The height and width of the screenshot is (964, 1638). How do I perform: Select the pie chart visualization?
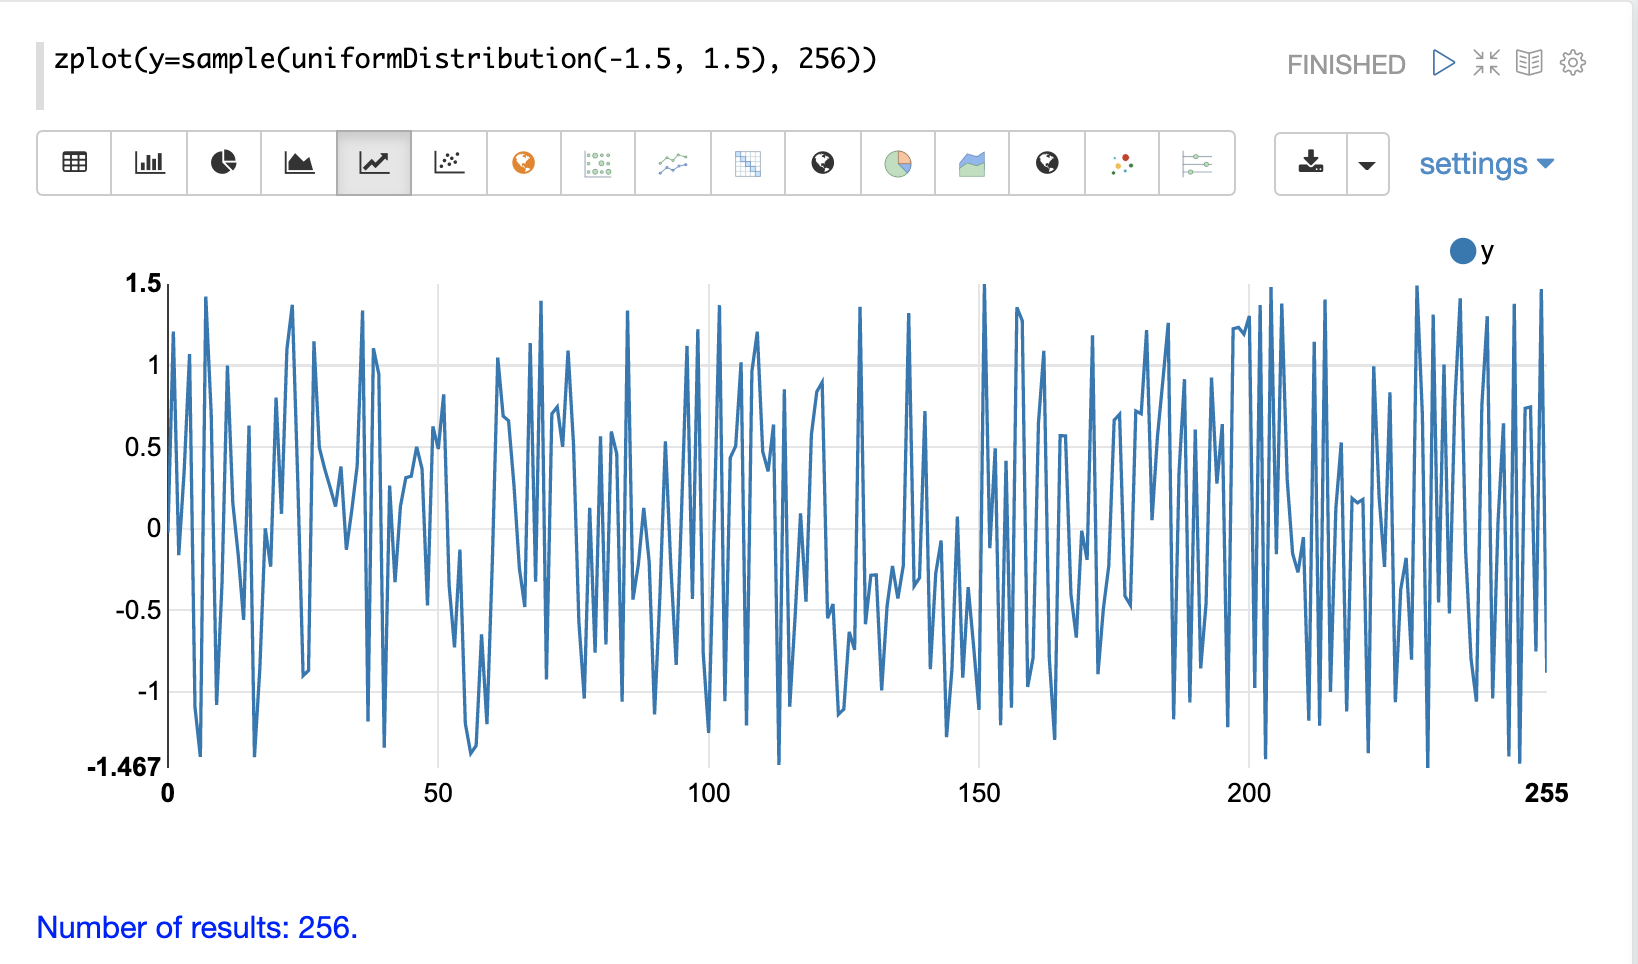(224, 163)
